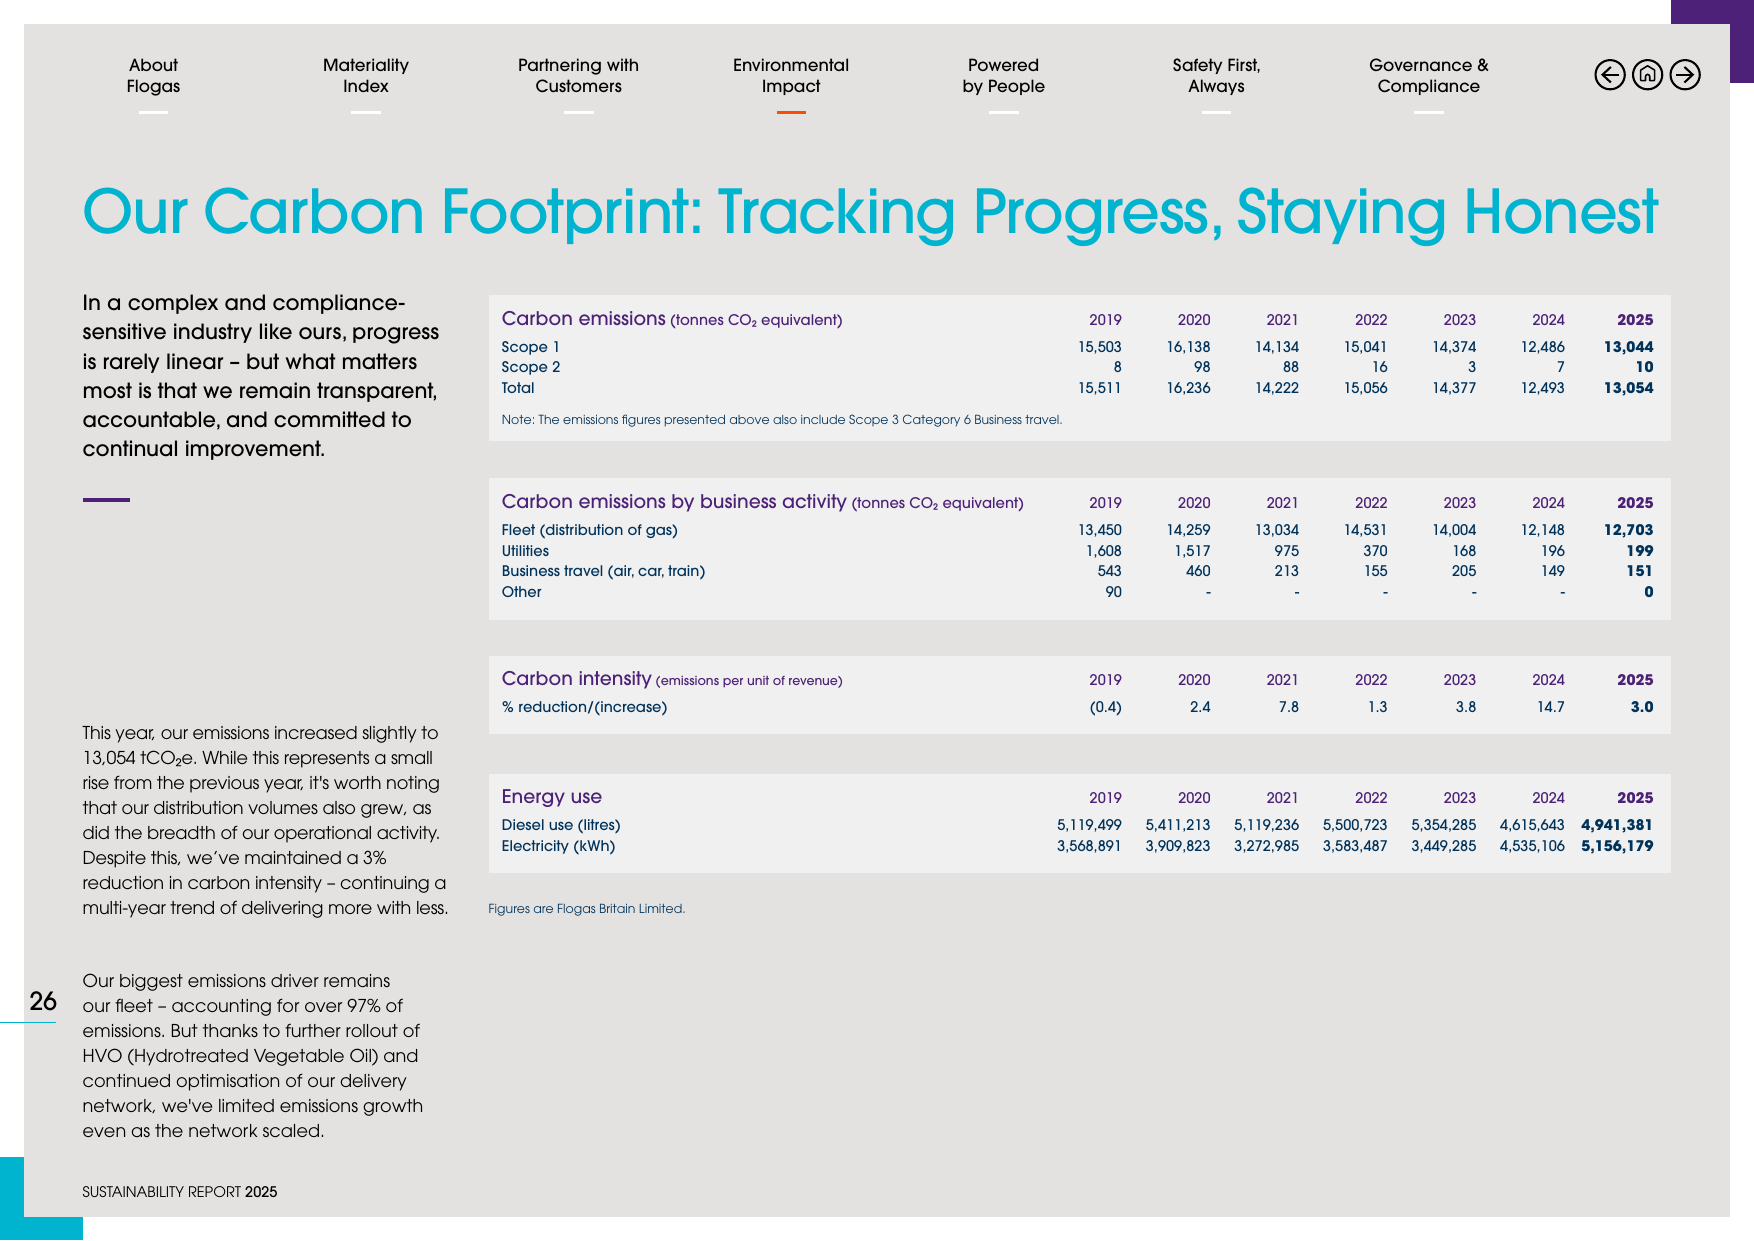
Task: Go to the previous page arrow icon
Action: 1609,75
